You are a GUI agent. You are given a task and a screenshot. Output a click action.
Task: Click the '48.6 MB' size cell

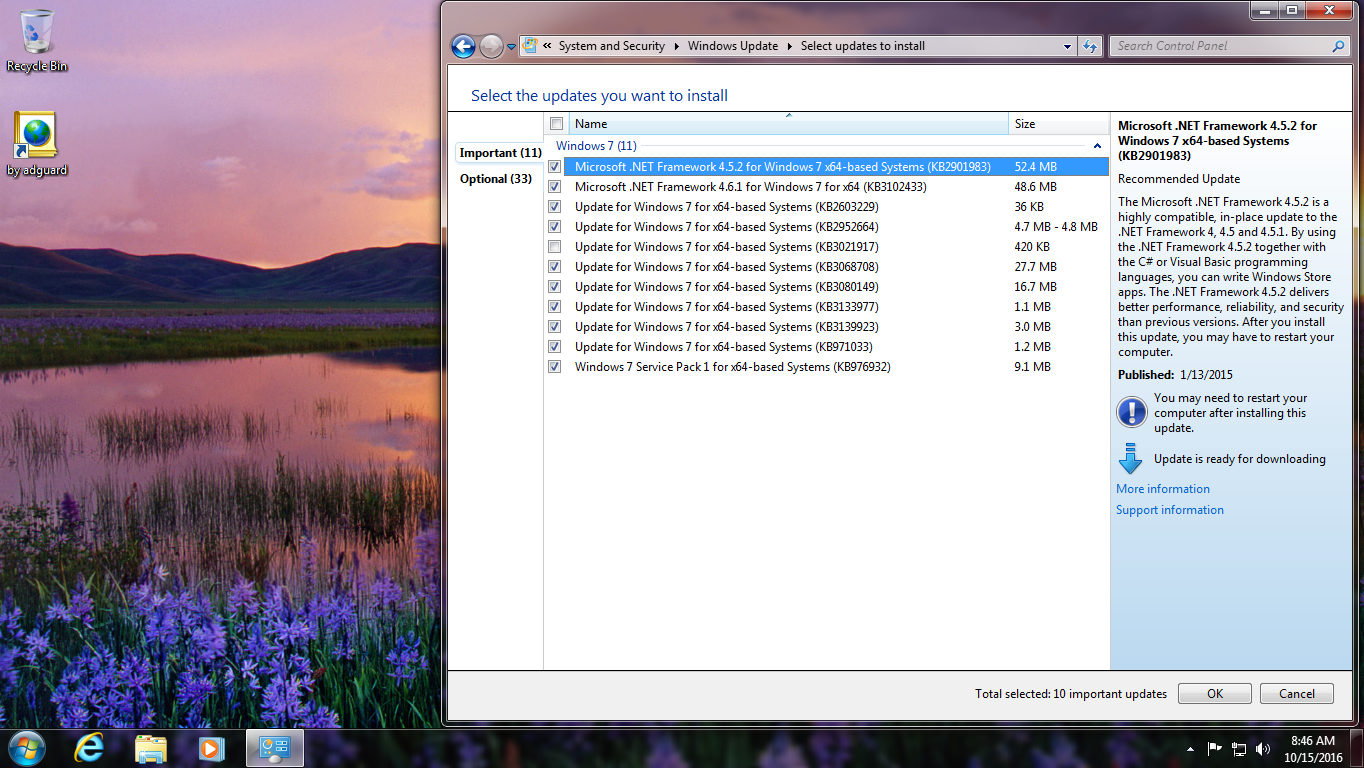click(1036, 187)
